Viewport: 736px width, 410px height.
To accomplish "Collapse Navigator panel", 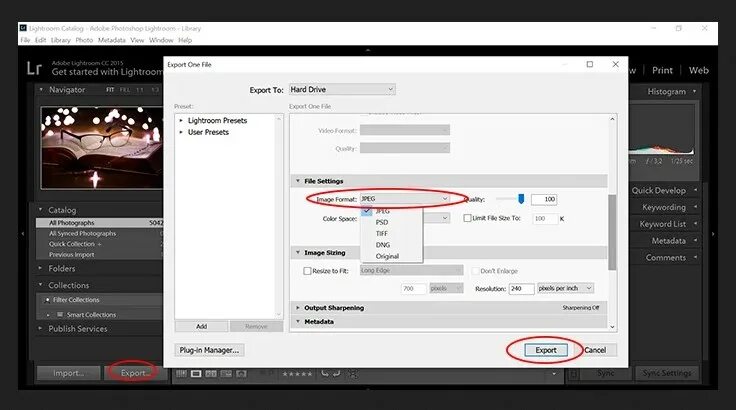I will [41, 89].
